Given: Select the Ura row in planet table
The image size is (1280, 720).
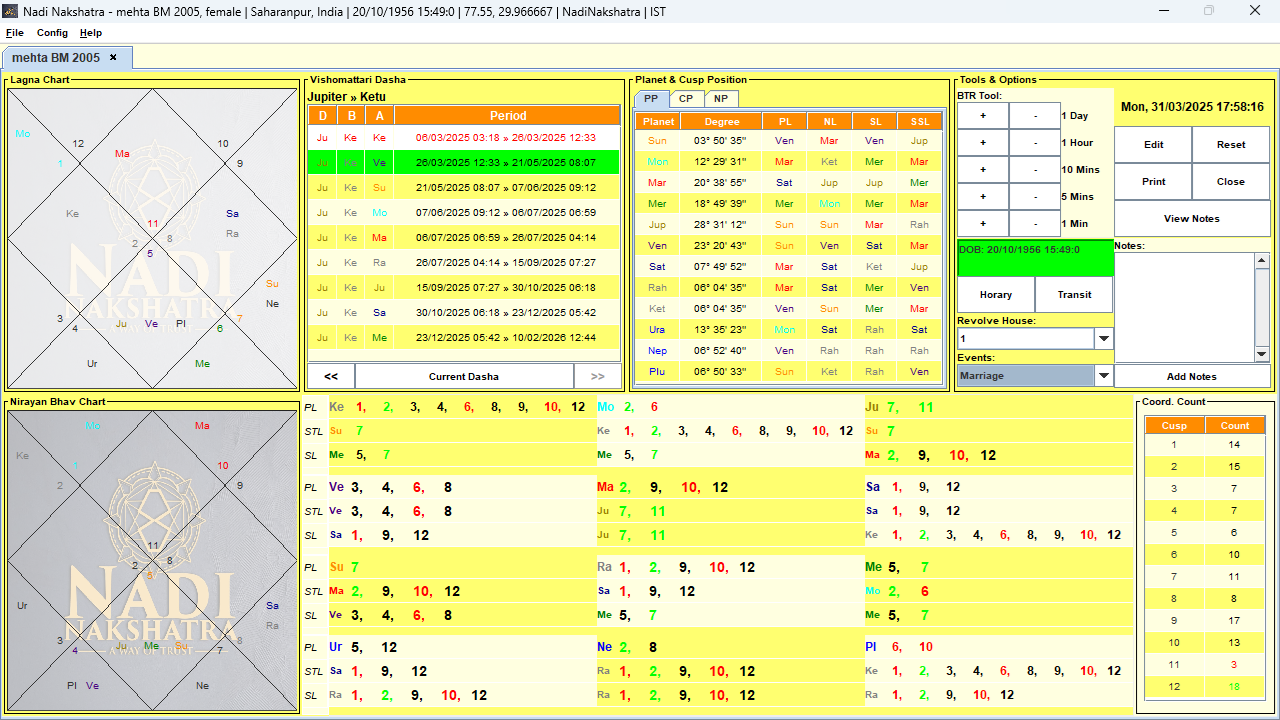Looking at the screenshot, I should pos(789,330).
